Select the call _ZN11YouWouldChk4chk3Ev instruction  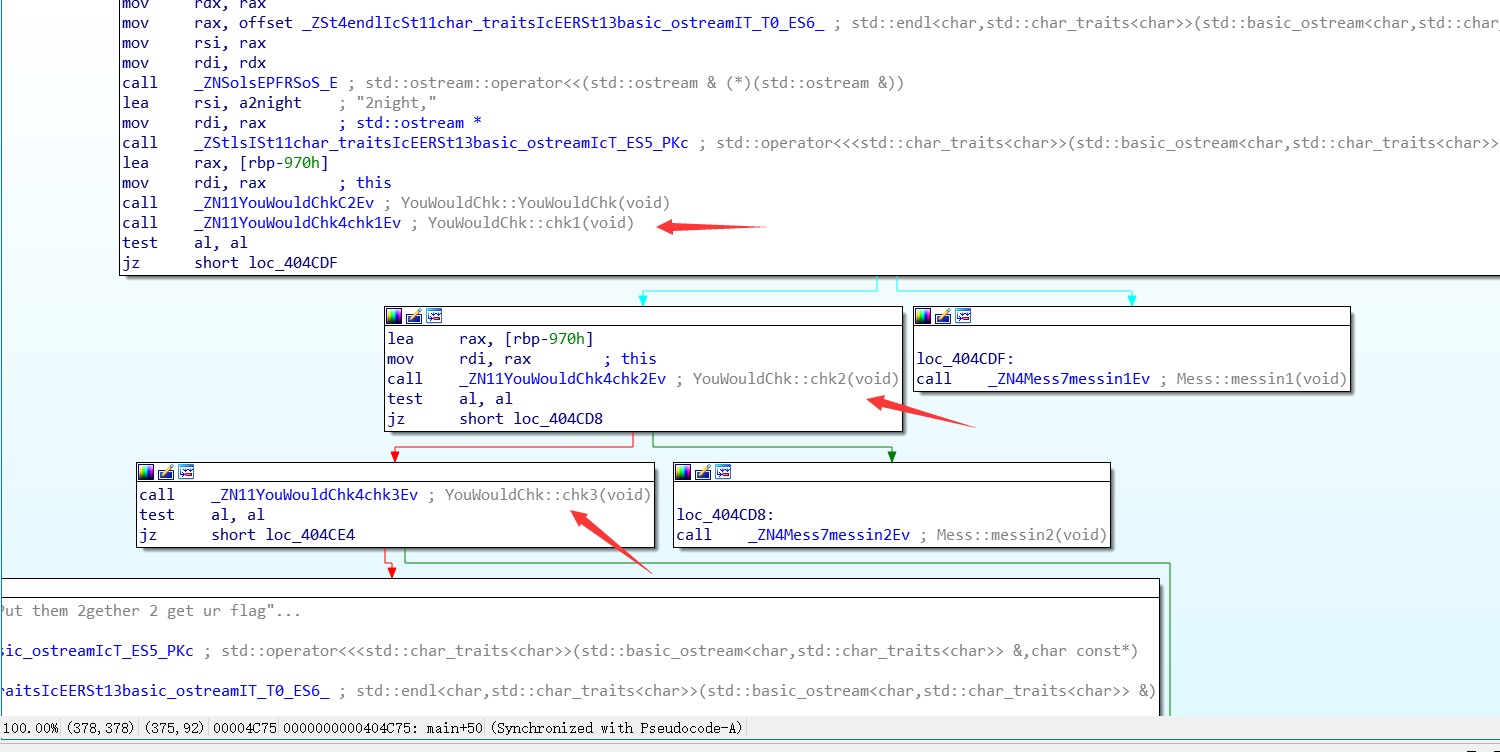395,495
